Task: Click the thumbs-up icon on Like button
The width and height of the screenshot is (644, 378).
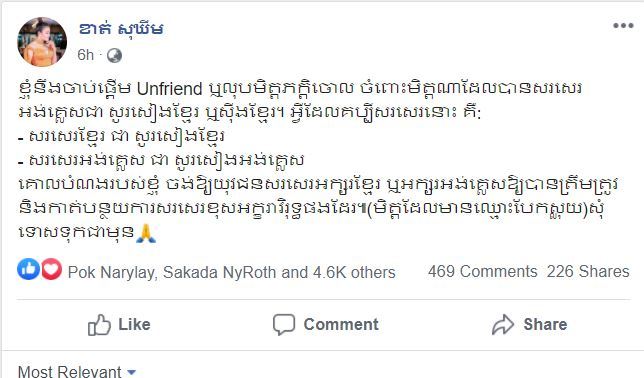Action: pyautogui.click(x=99, y=325)
